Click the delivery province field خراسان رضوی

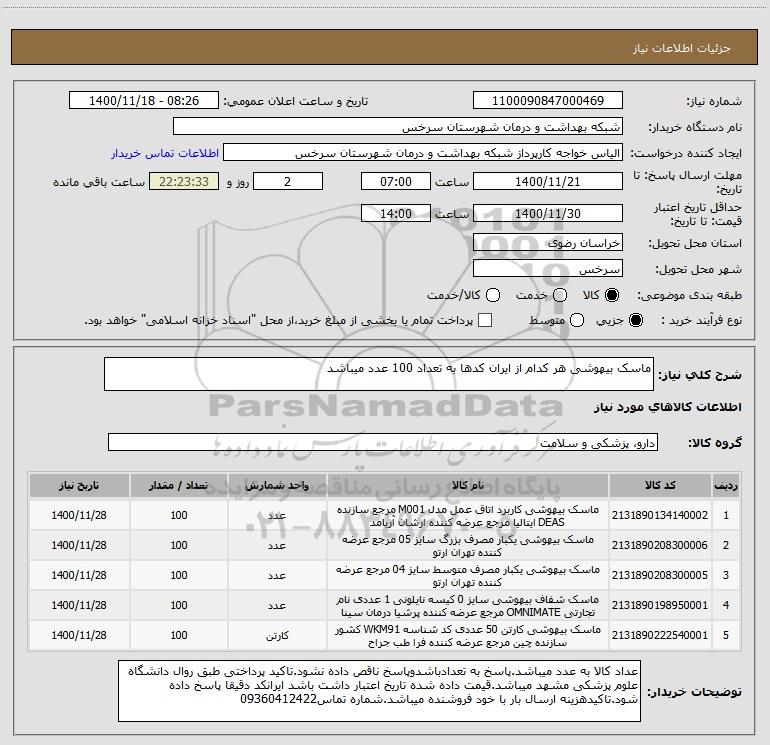548,243
